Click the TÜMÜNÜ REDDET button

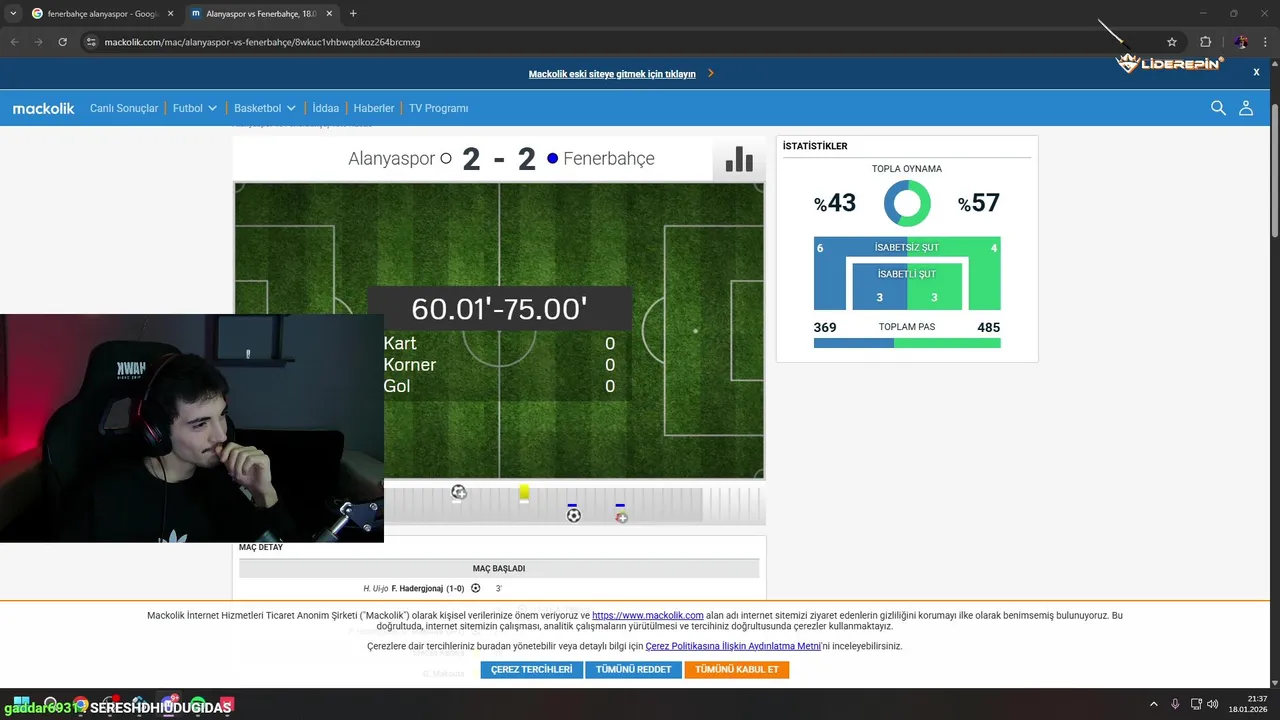click(633, 670)
